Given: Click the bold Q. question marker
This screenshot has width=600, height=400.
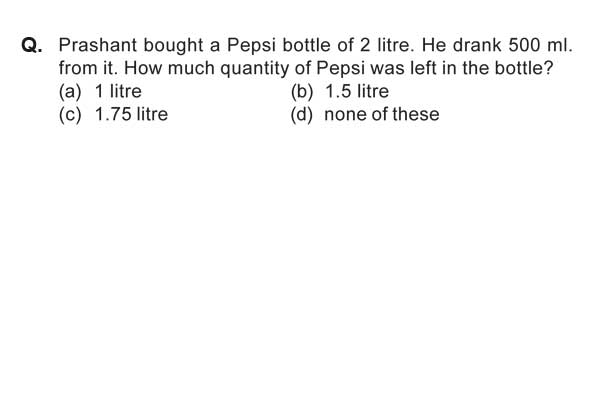Looking at the screenshot, I should coord(32,46).
